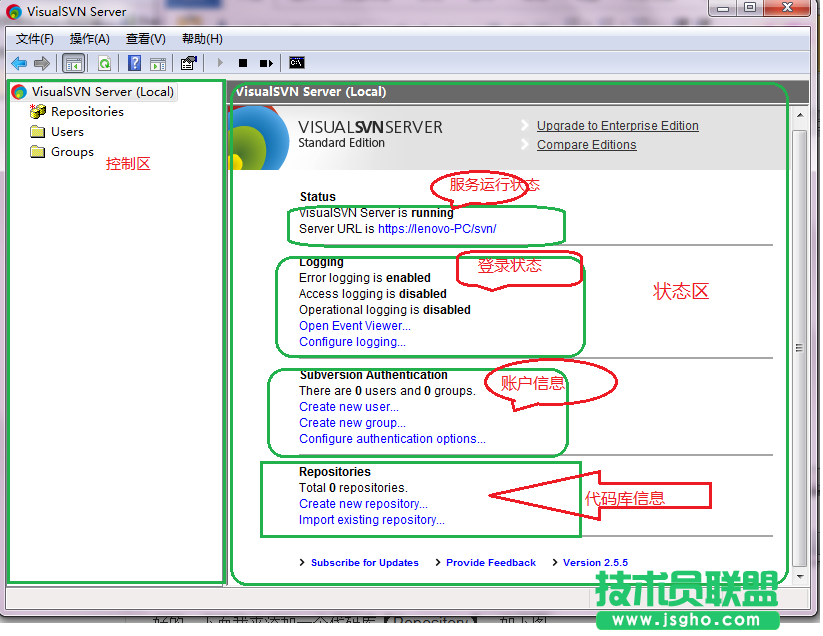Screen dimensions: 823x636
Task: Restart the service using the restart icon
Action: [x=264, y=62]
